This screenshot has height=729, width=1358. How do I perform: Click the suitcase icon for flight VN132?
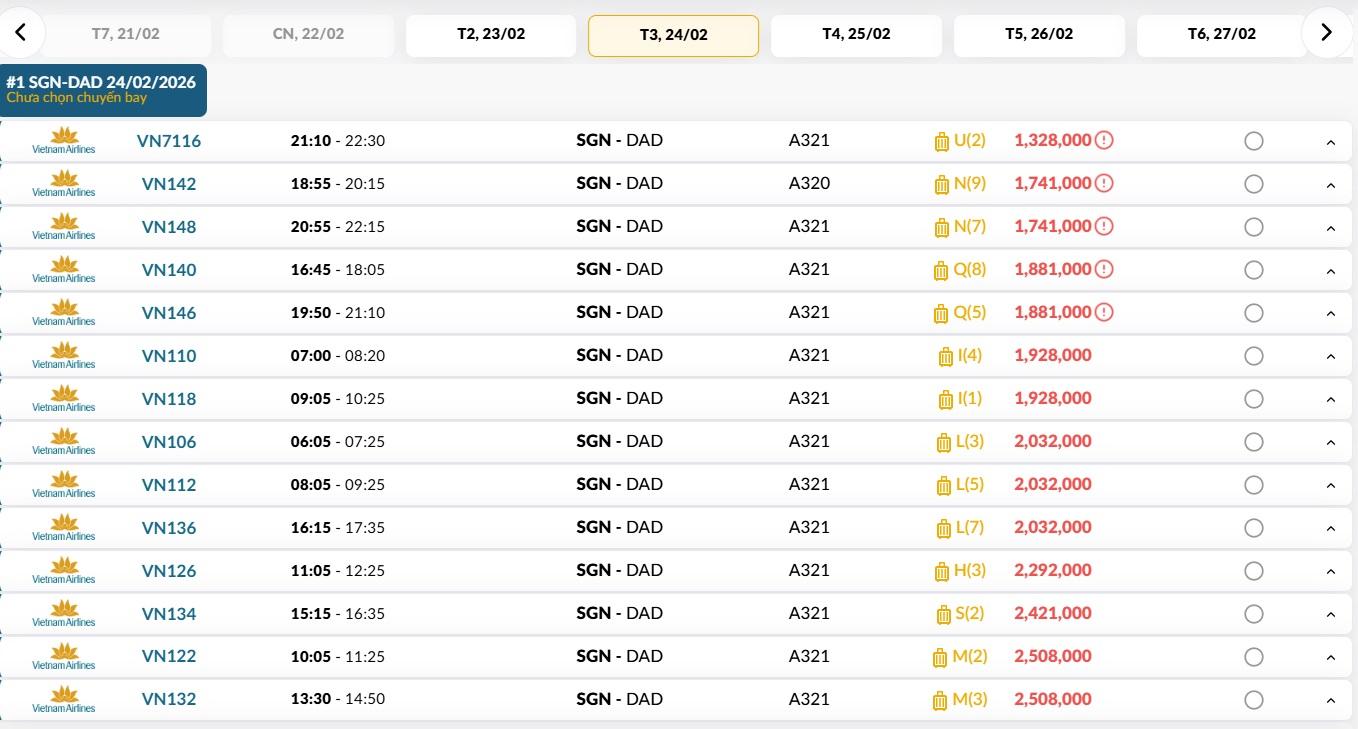tap(939, 701)
